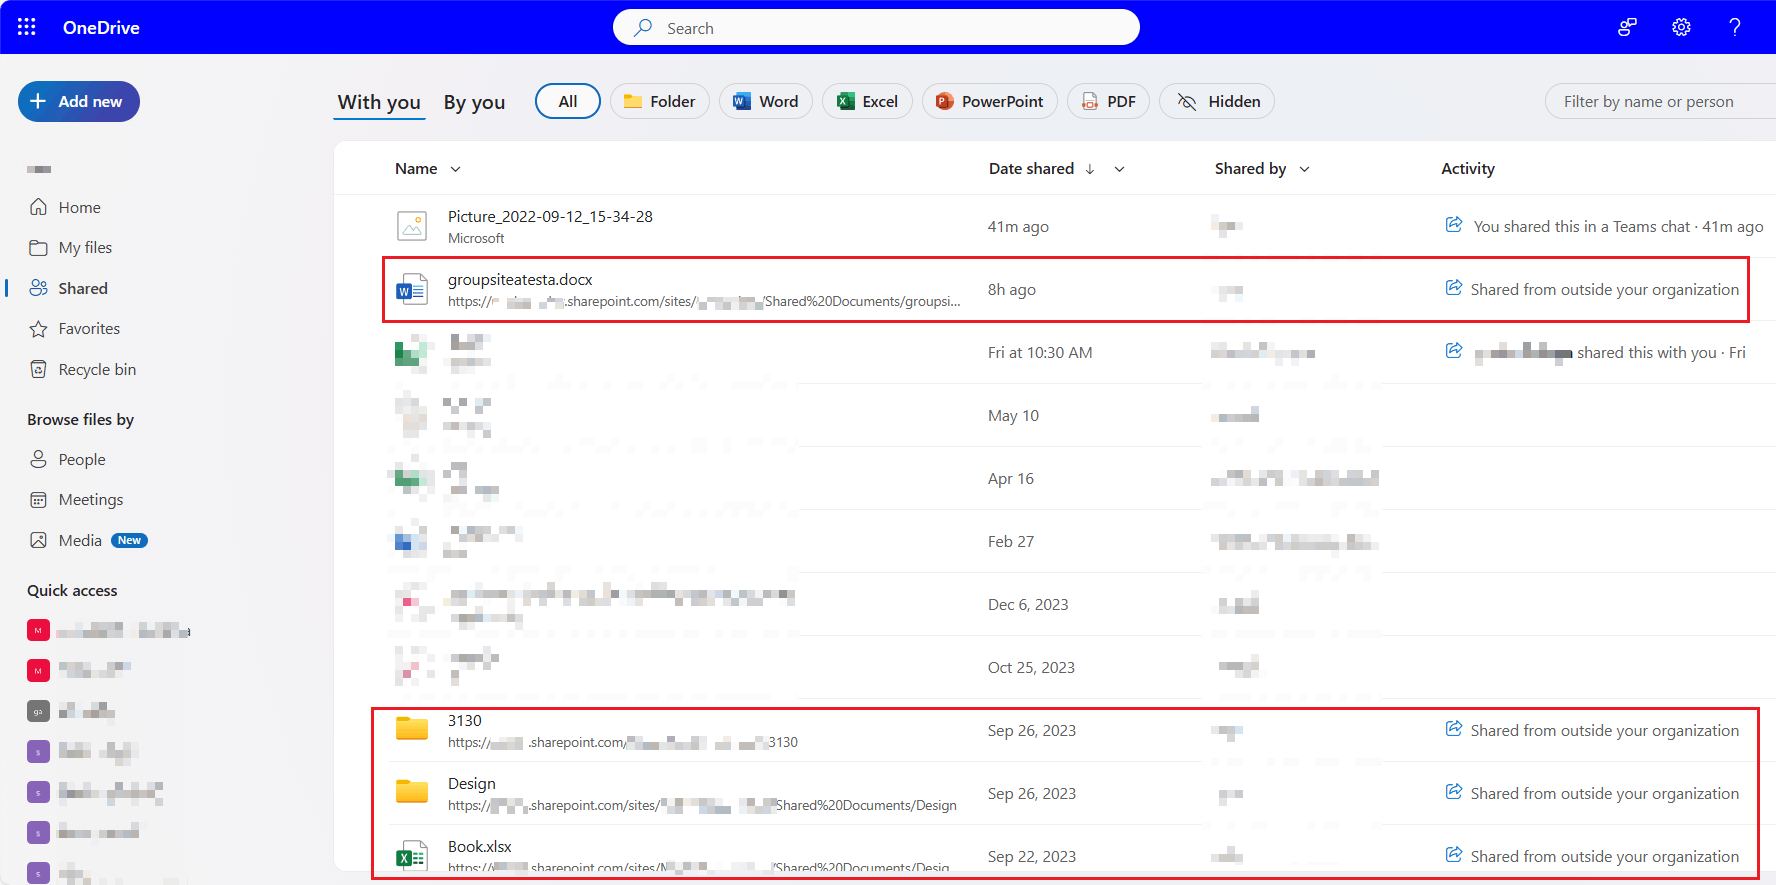Screen dimensions: 1776x885
Task: Open My files in the sidebar
Action: pyautogui.click(x=85, y=247)
